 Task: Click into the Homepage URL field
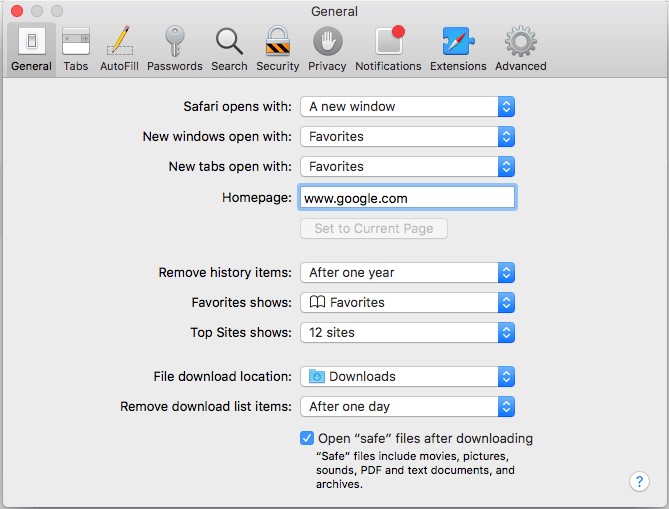407,198
